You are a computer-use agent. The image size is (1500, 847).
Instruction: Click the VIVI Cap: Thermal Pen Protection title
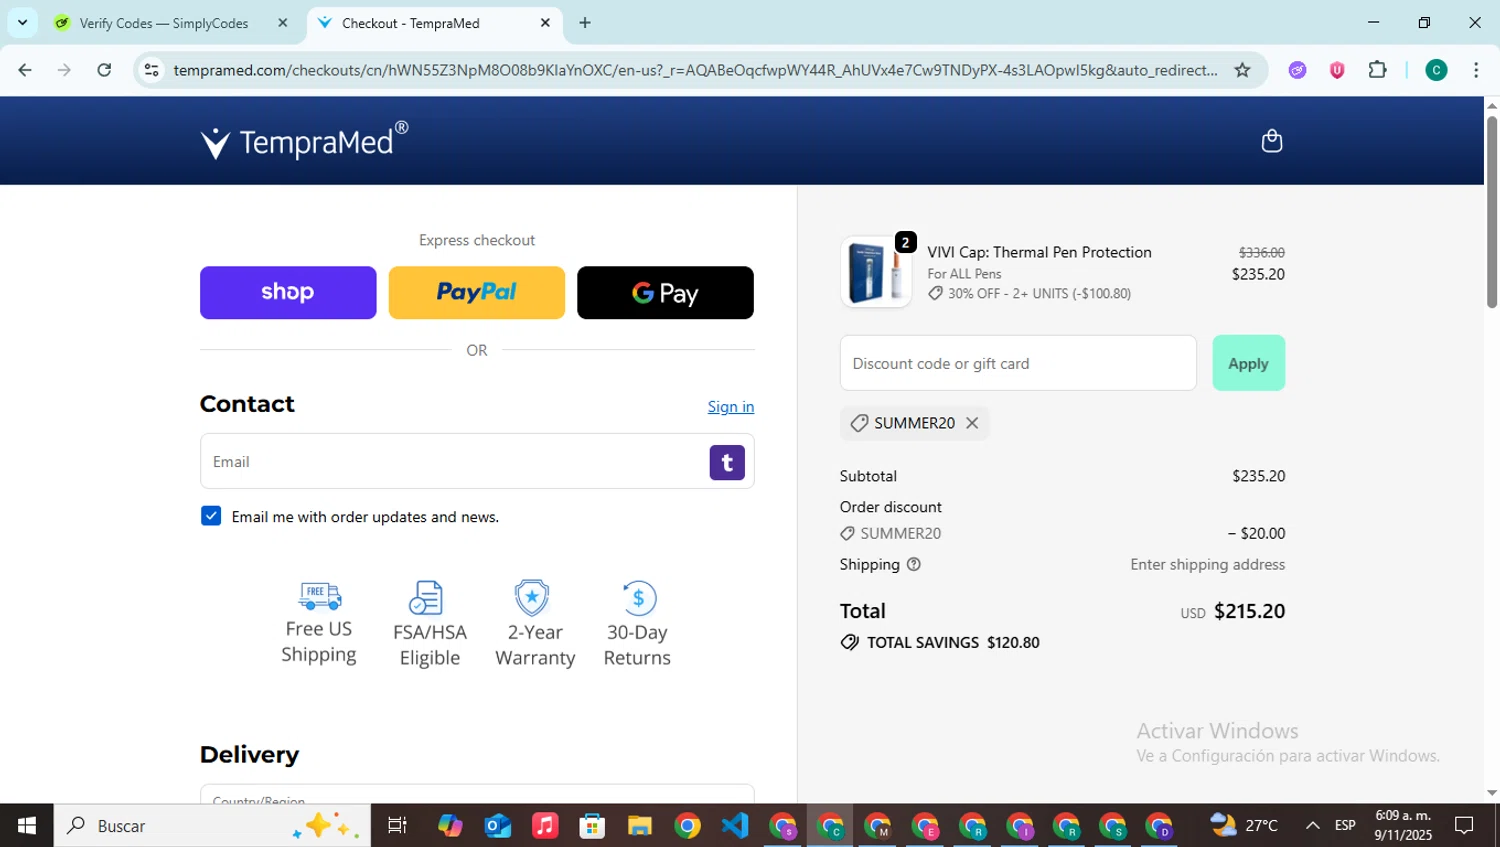[1039, 252]
